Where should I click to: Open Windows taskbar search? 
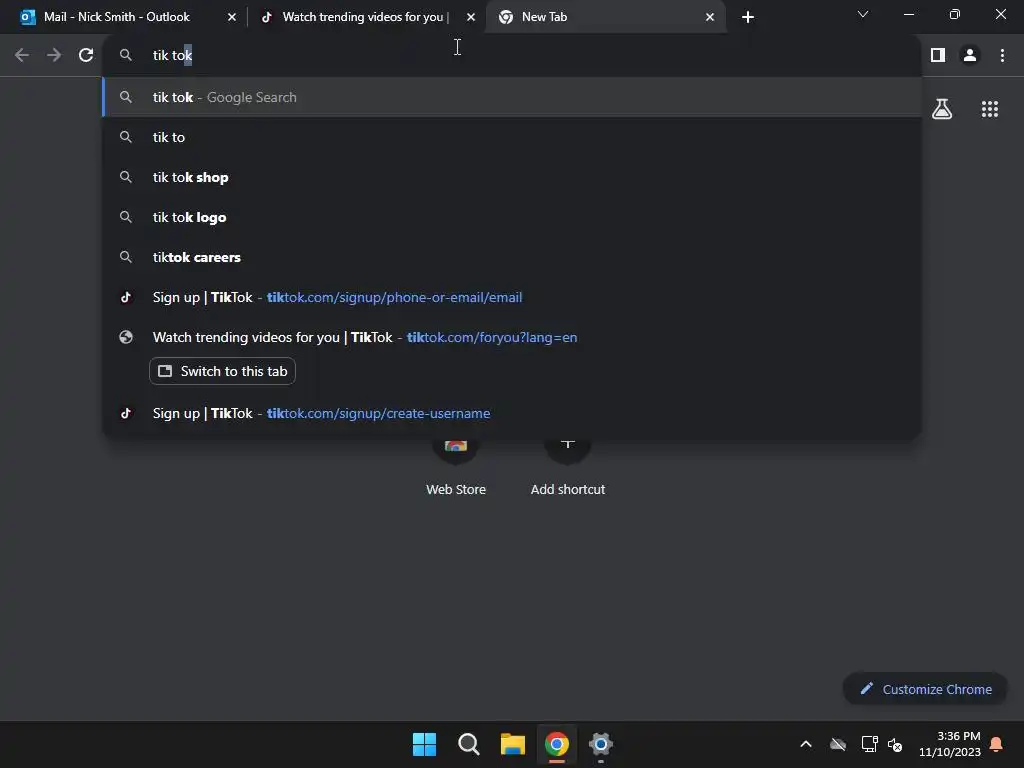tap(468, 744)
